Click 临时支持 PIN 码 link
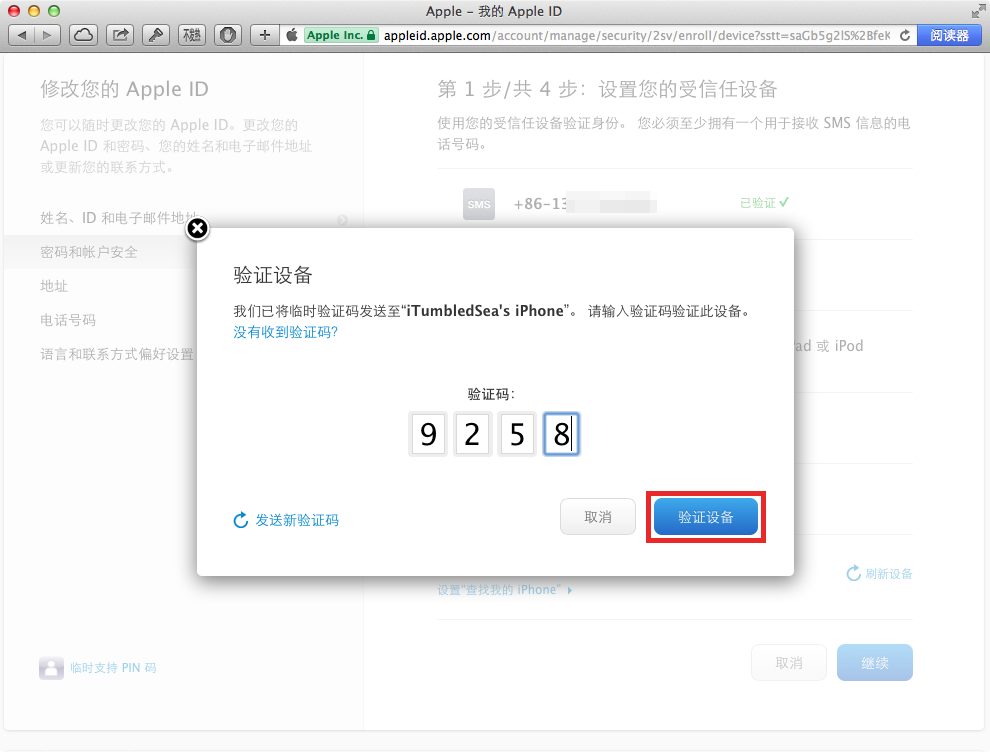990x752 pixels. [x=113, y=668]
